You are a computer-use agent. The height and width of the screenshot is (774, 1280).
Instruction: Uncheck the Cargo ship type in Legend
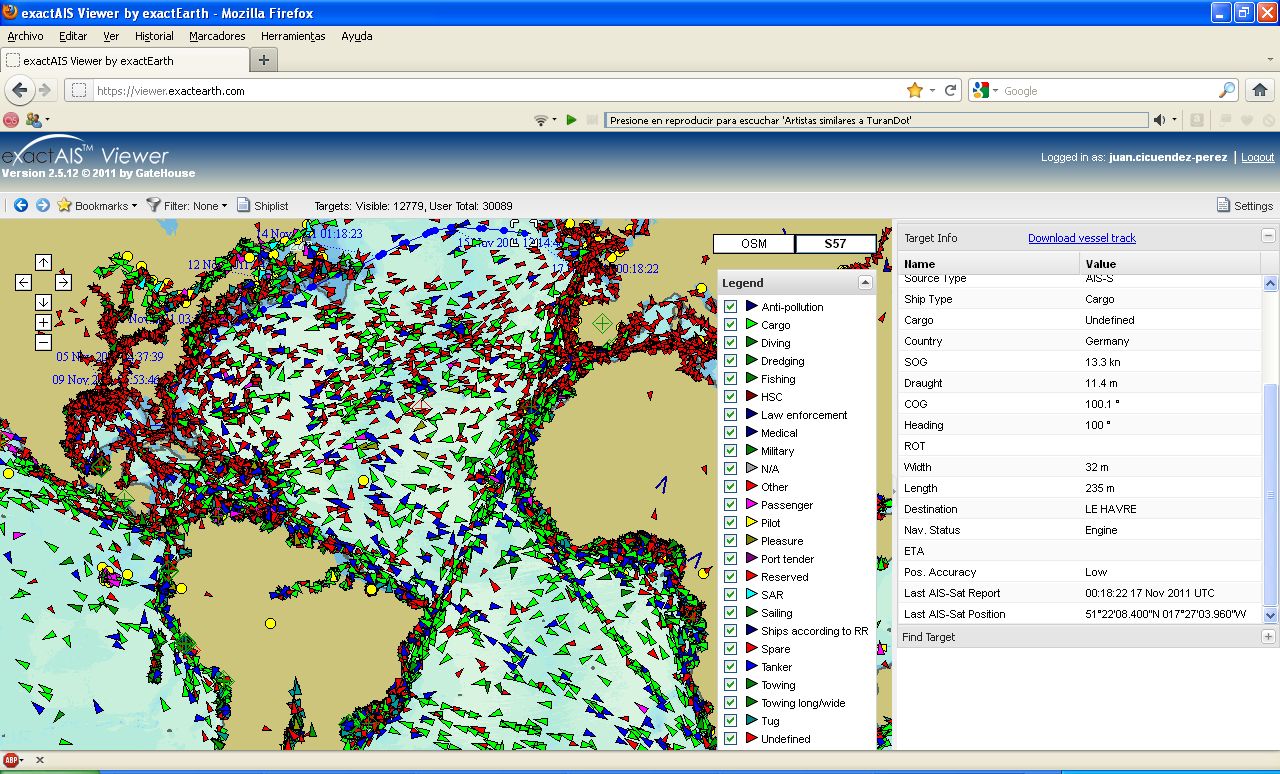(730, 325)
